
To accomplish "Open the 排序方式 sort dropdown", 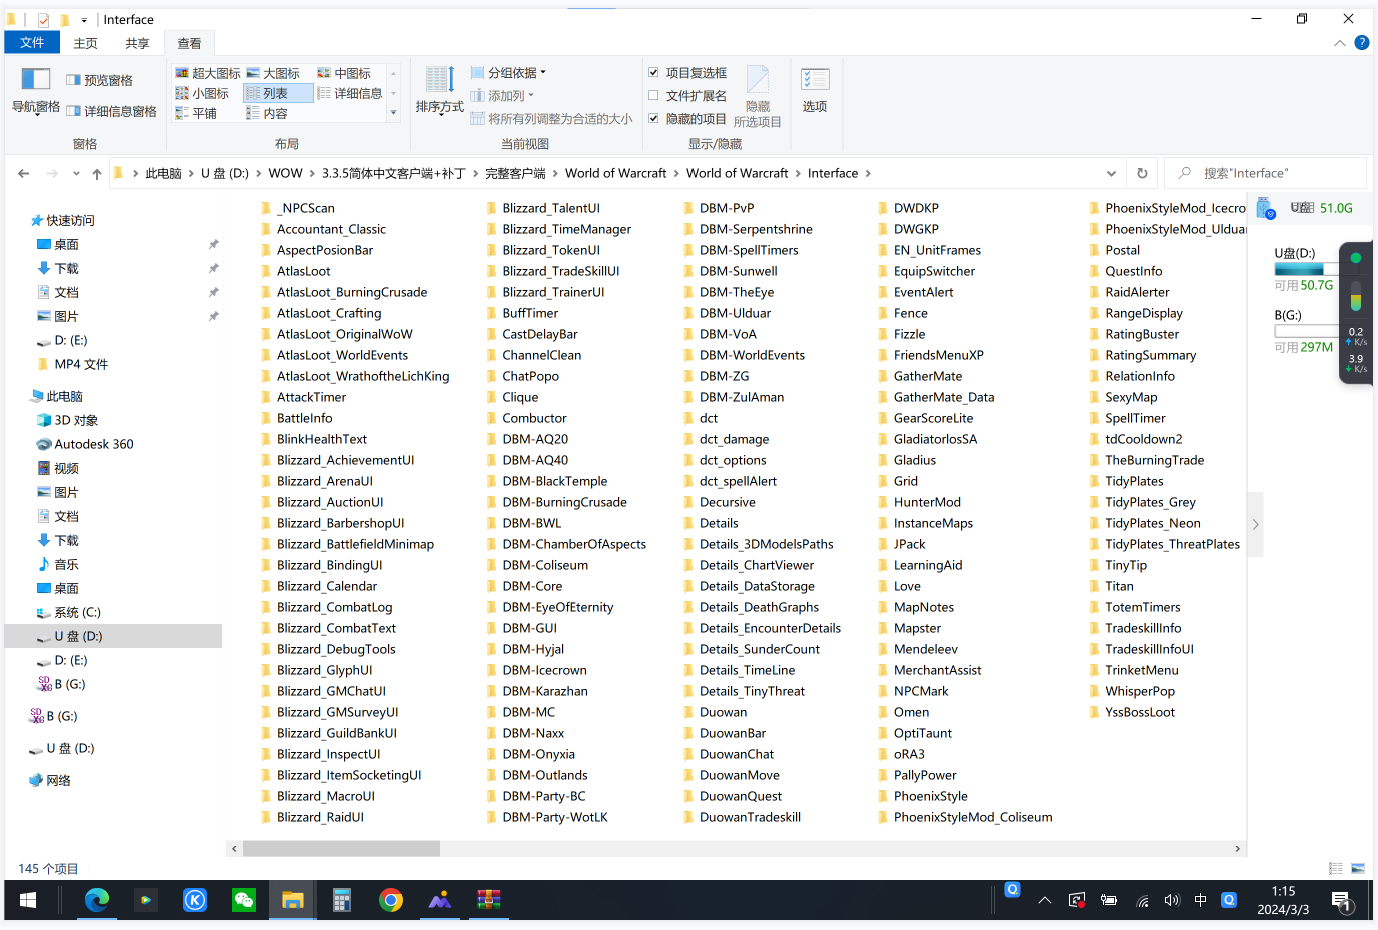I will 440,91.
